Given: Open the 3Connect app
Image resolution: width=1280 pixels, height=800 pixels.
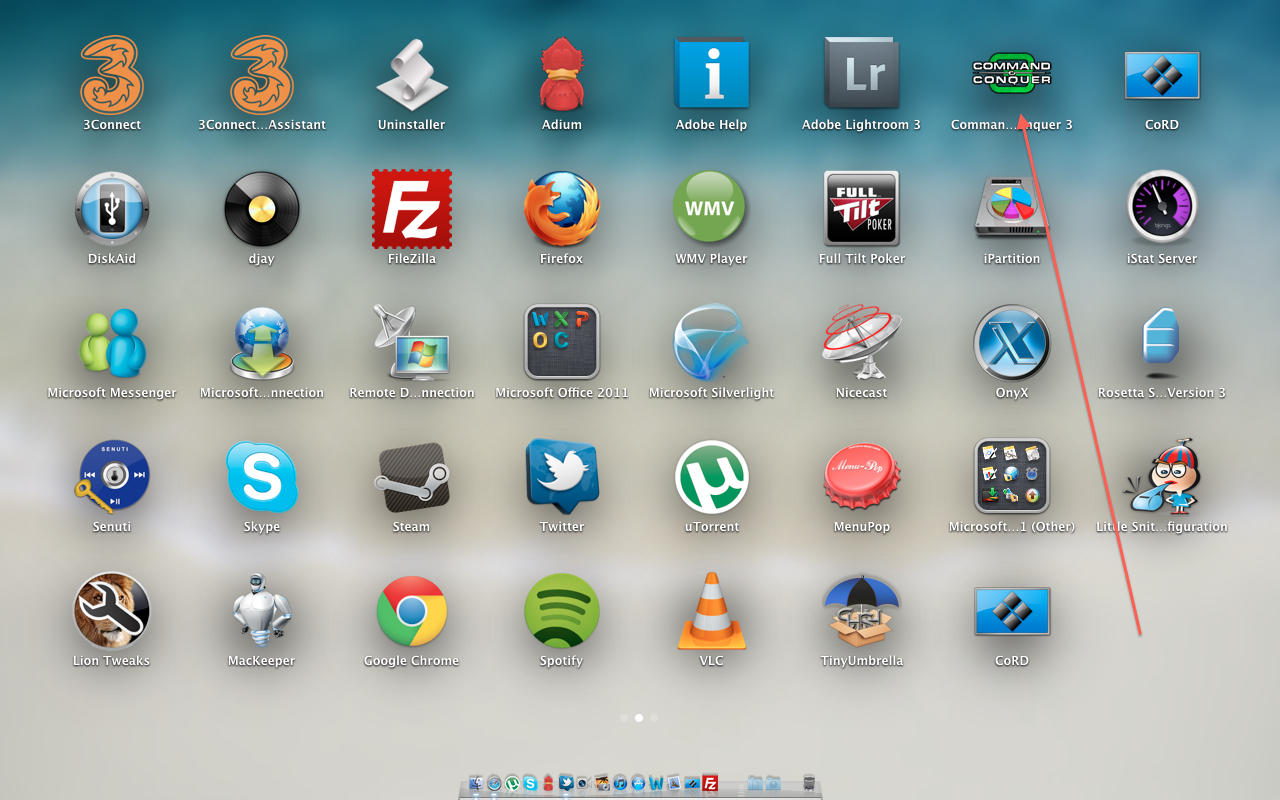Looking at the screenshot, I should click(x=111, y=75).
